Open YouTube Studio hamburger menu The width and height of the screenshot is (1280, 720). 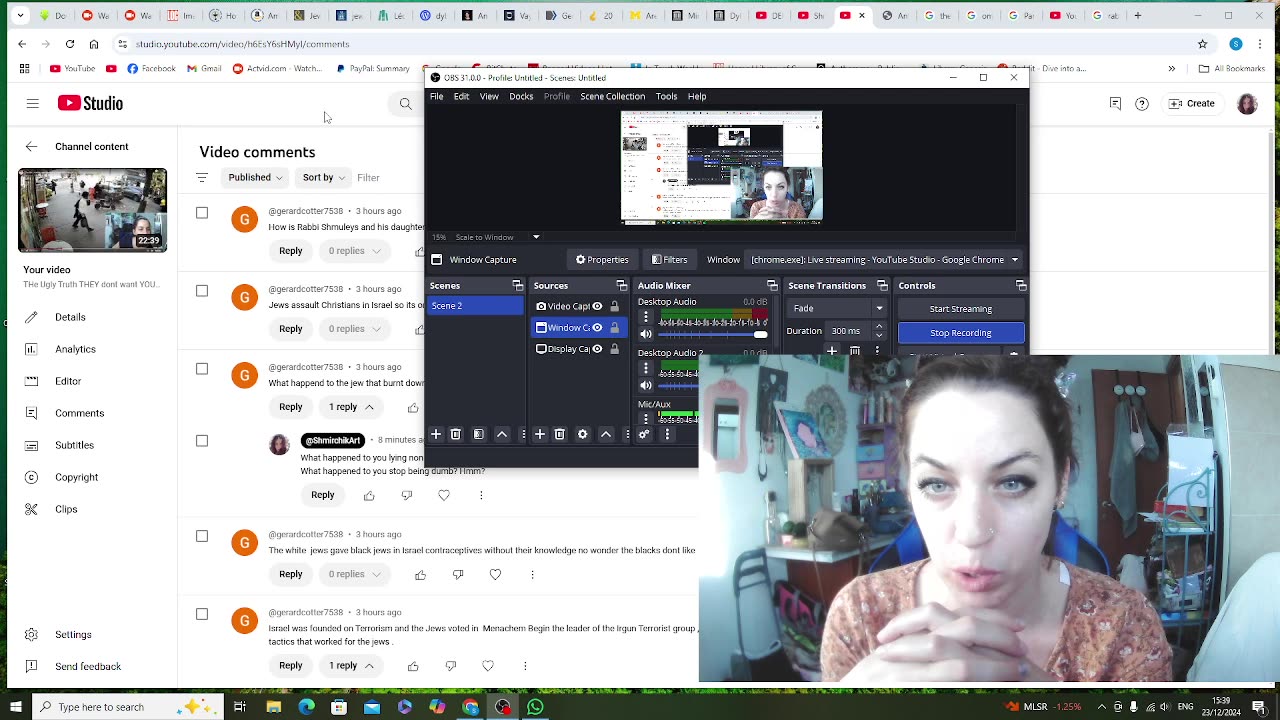pos(32,103)
